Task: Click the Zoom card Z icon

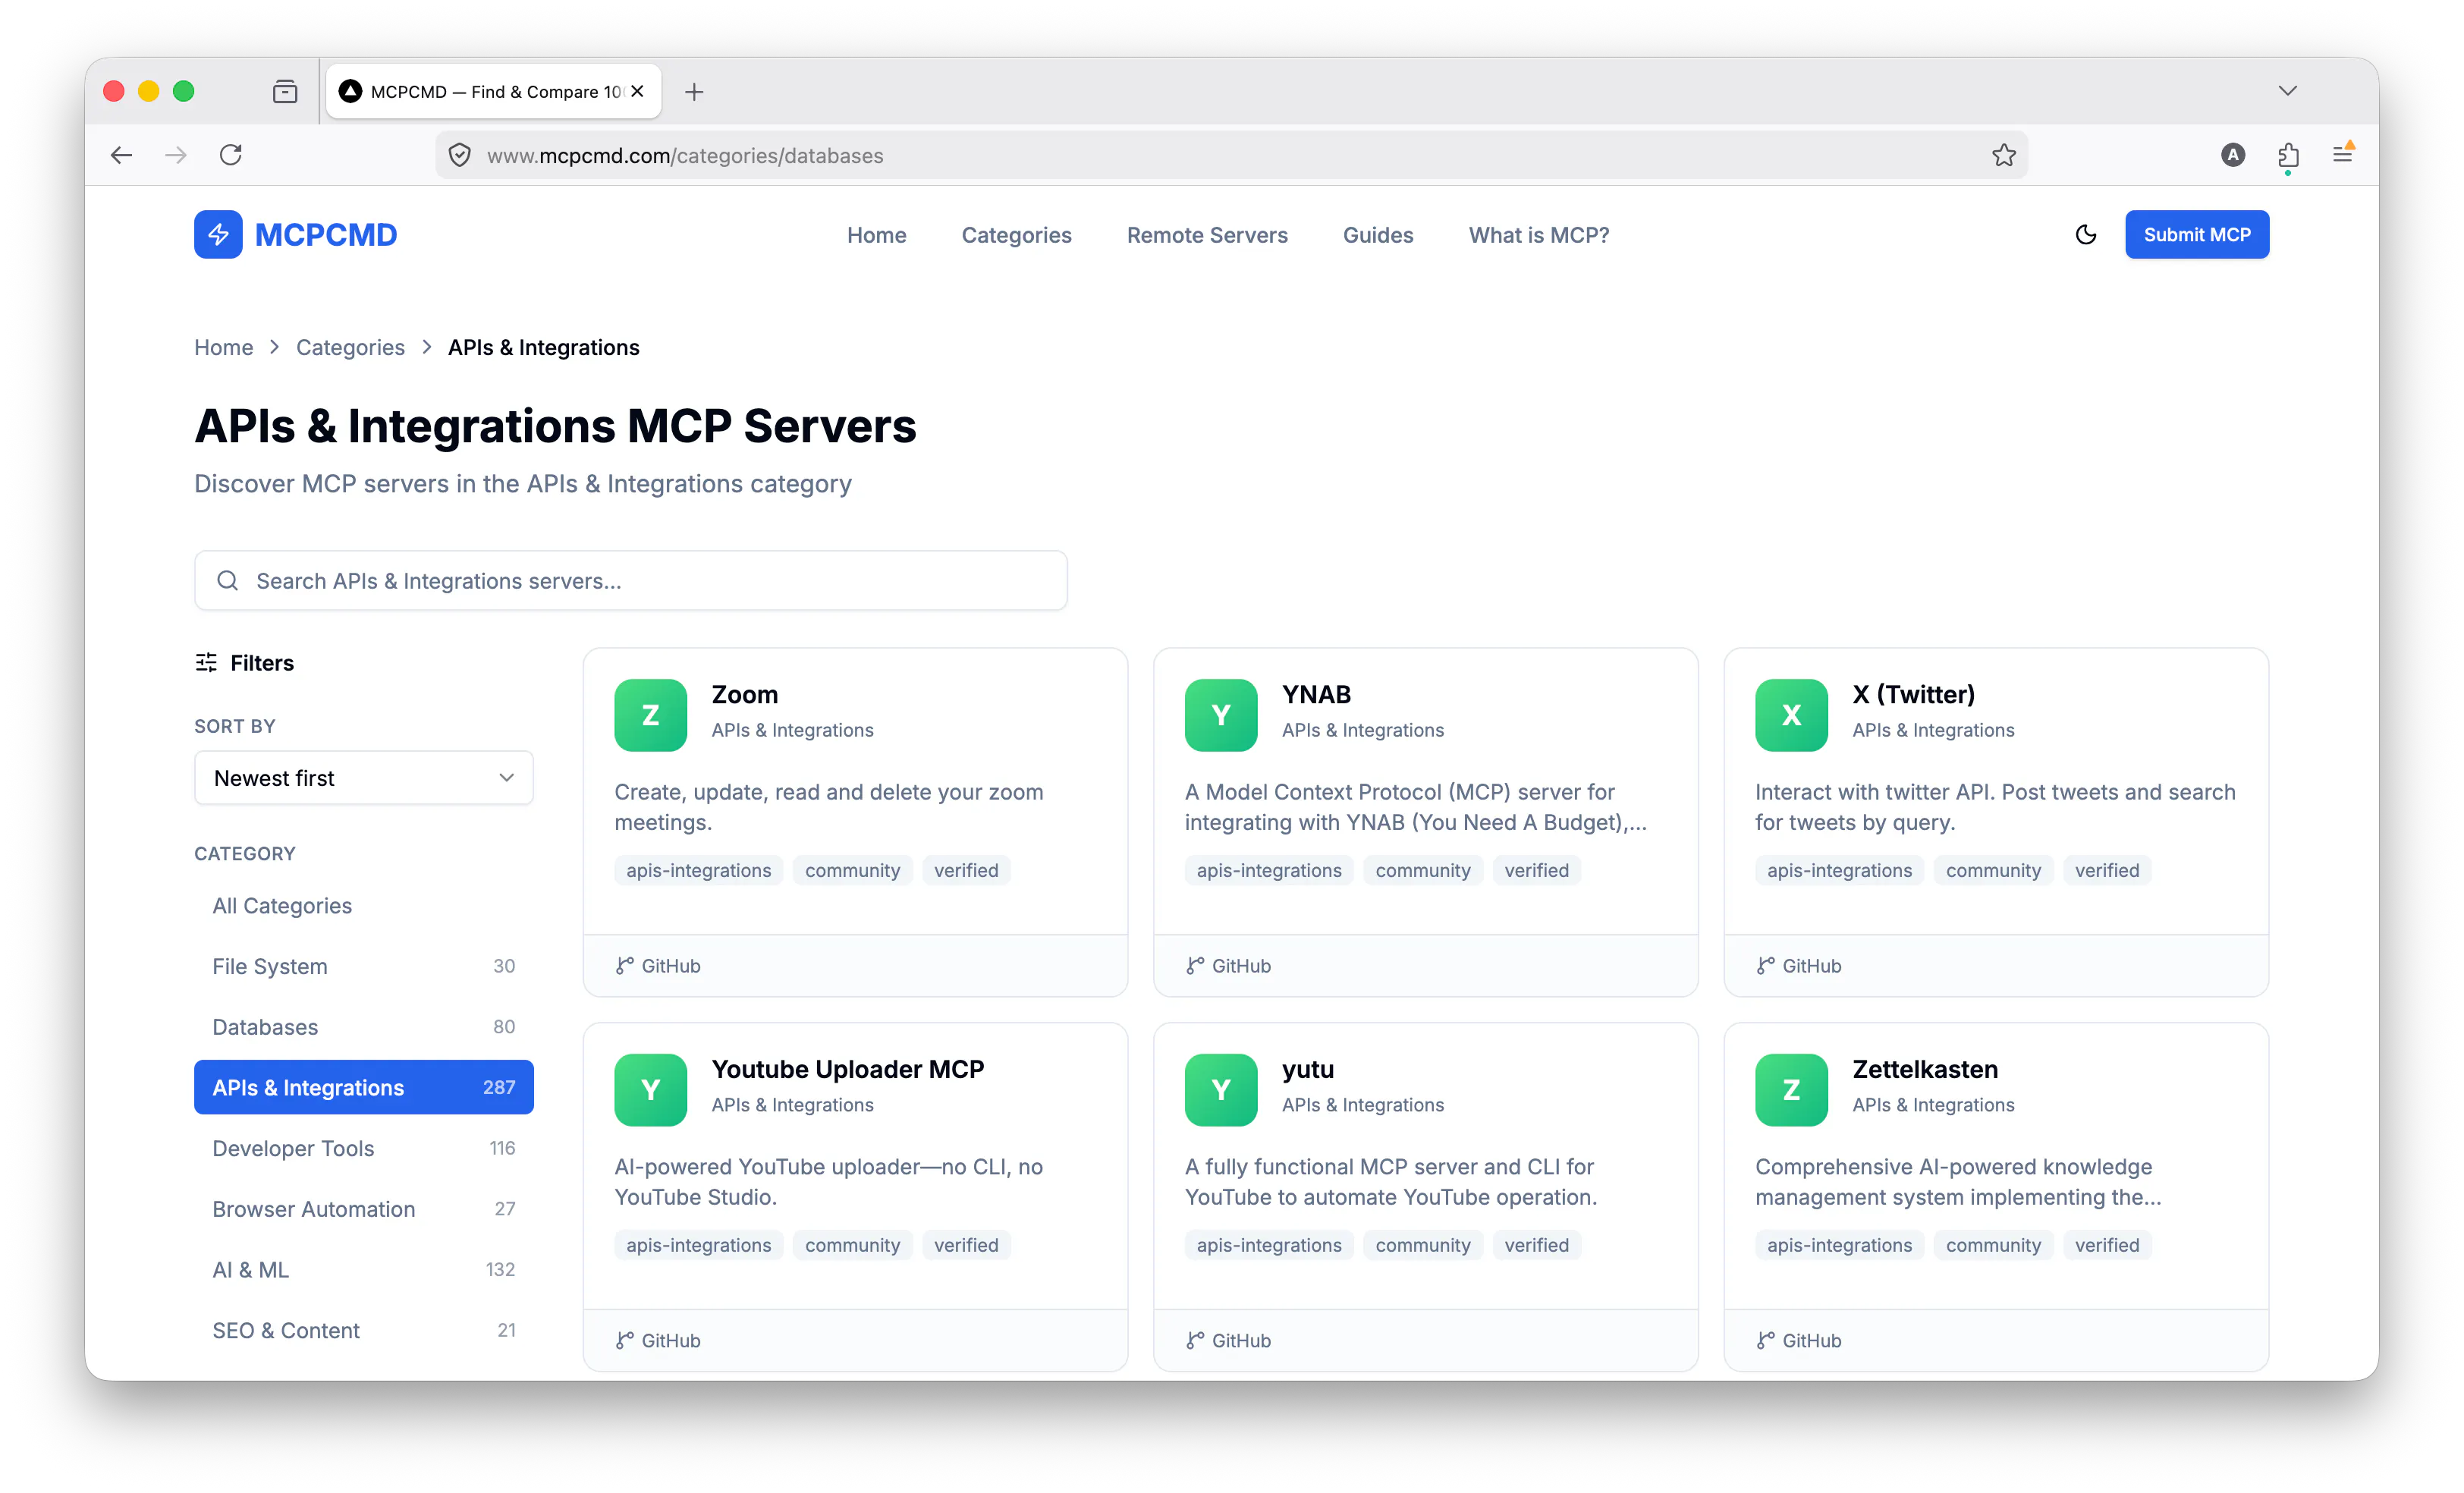Action: (x=650, y=715)
